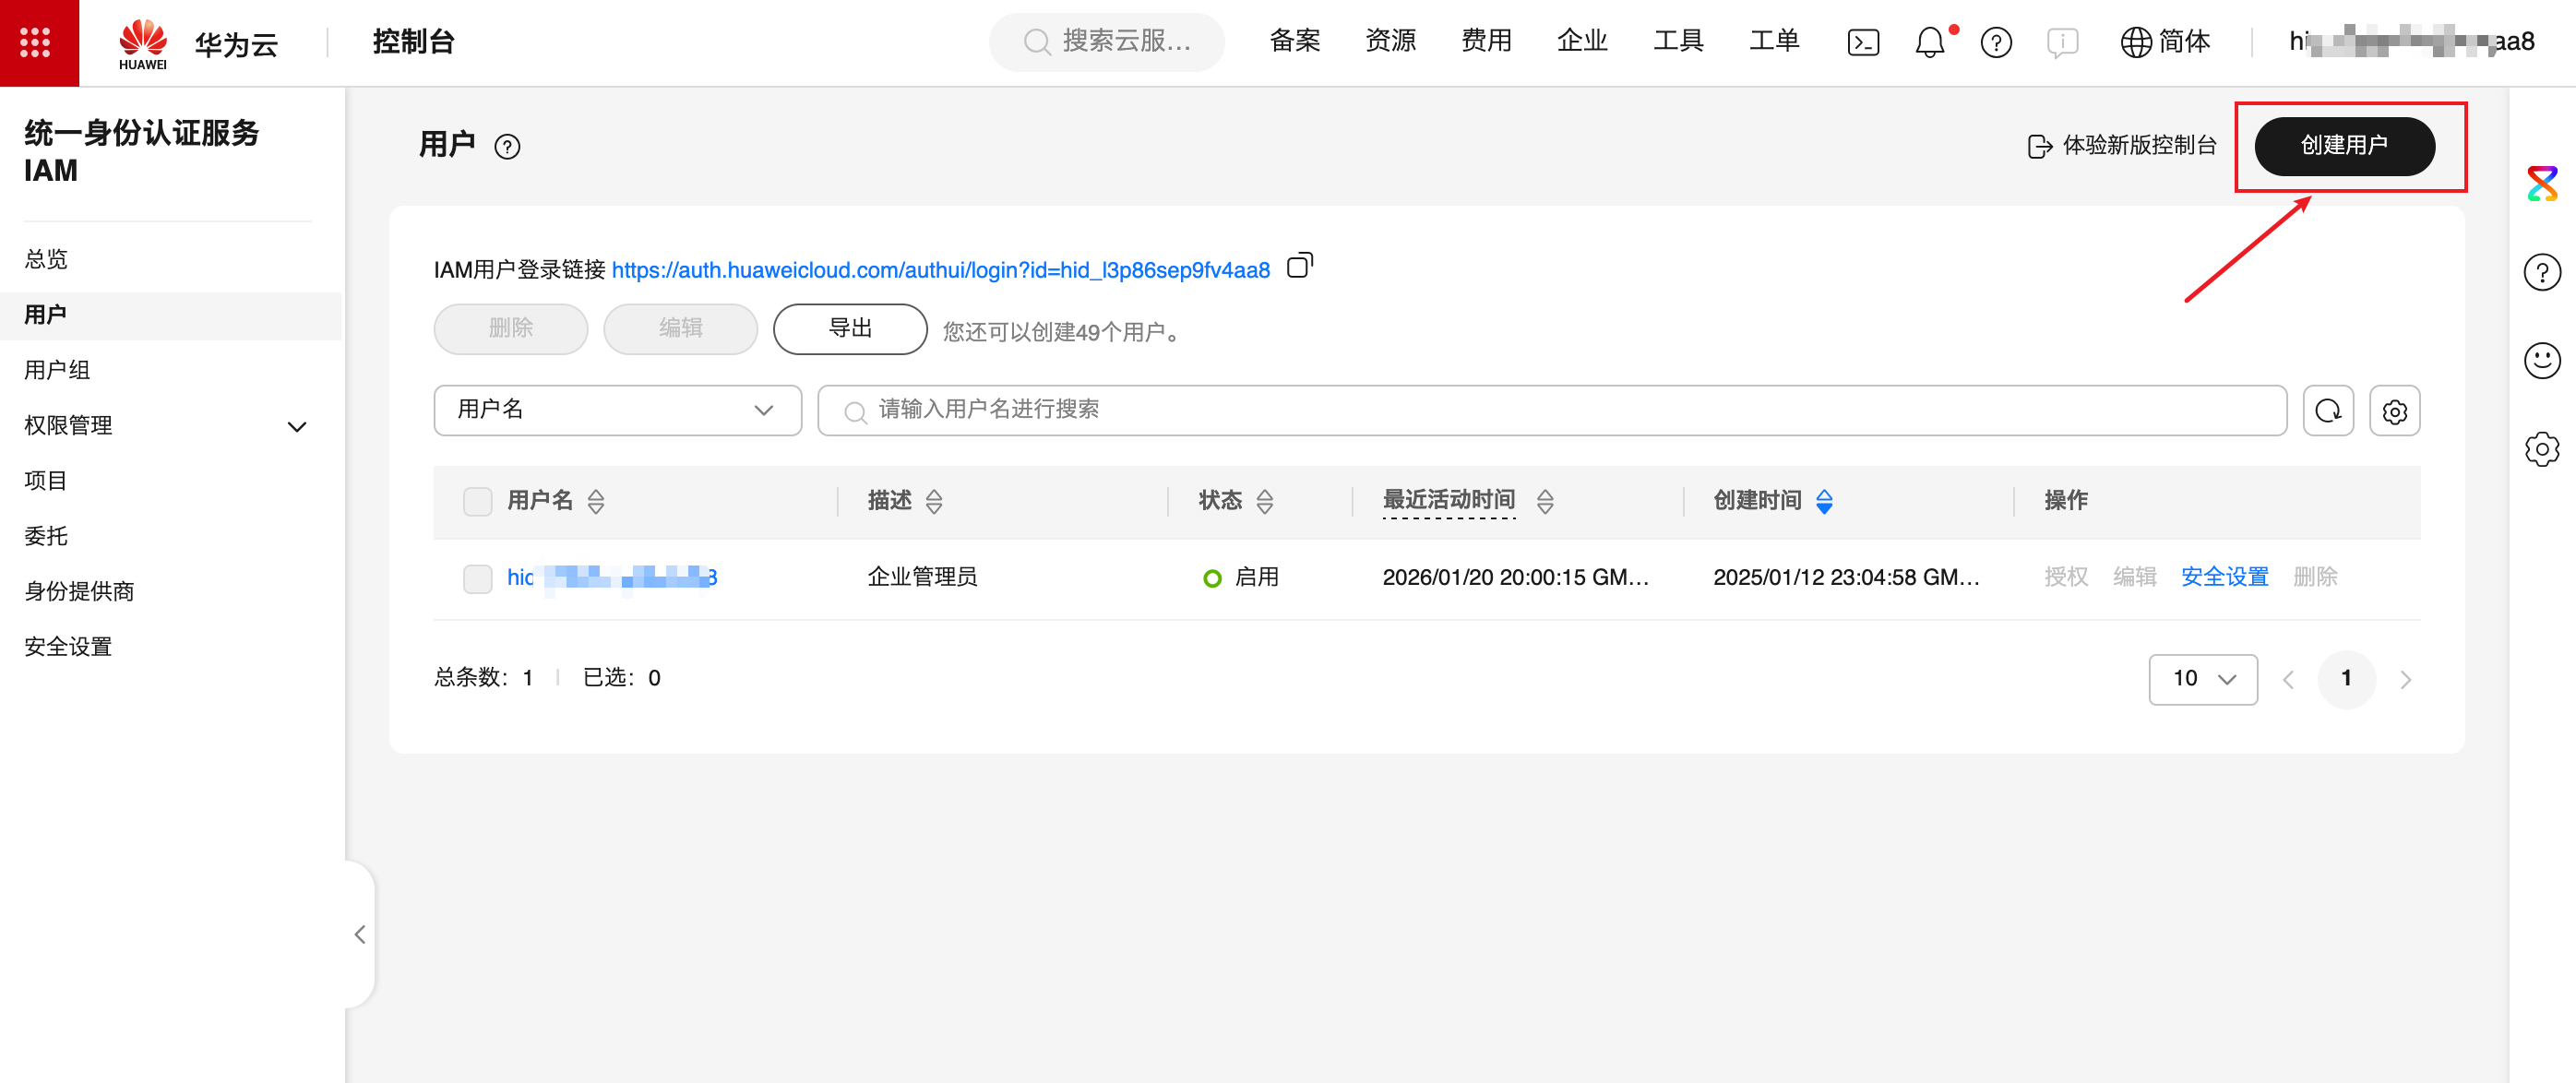
Task: Go to 用户组 in sidebar
Action: tap(57, 370)
